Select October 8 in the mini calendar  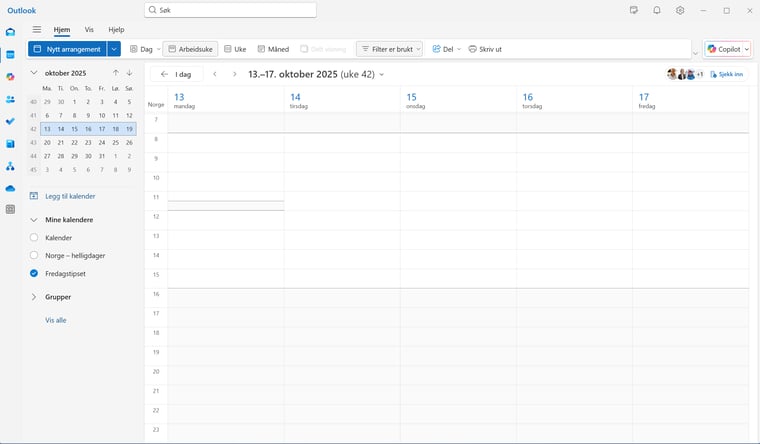74,115
